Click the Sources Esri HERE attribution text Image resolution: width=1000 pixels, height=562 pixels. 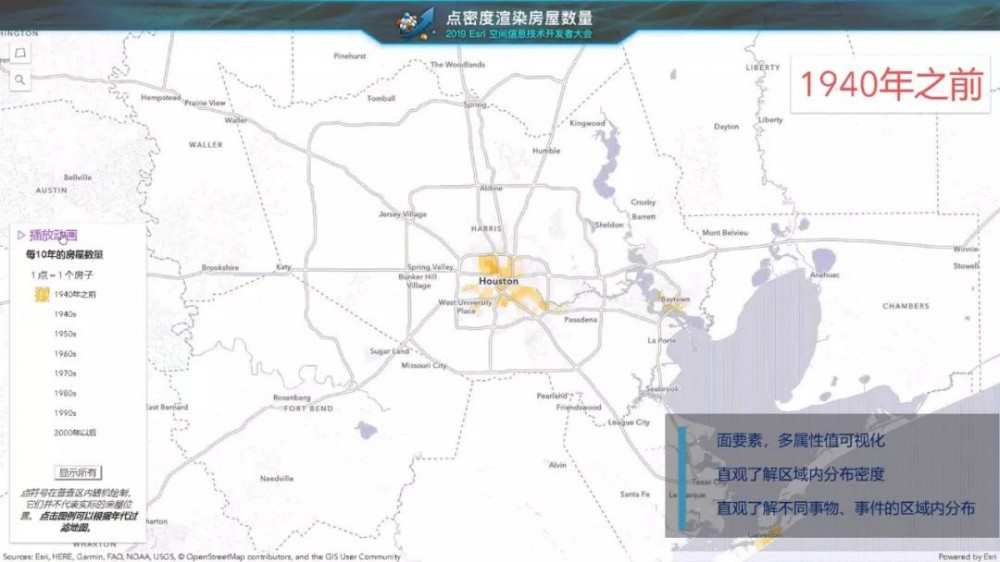coord(202,557)
